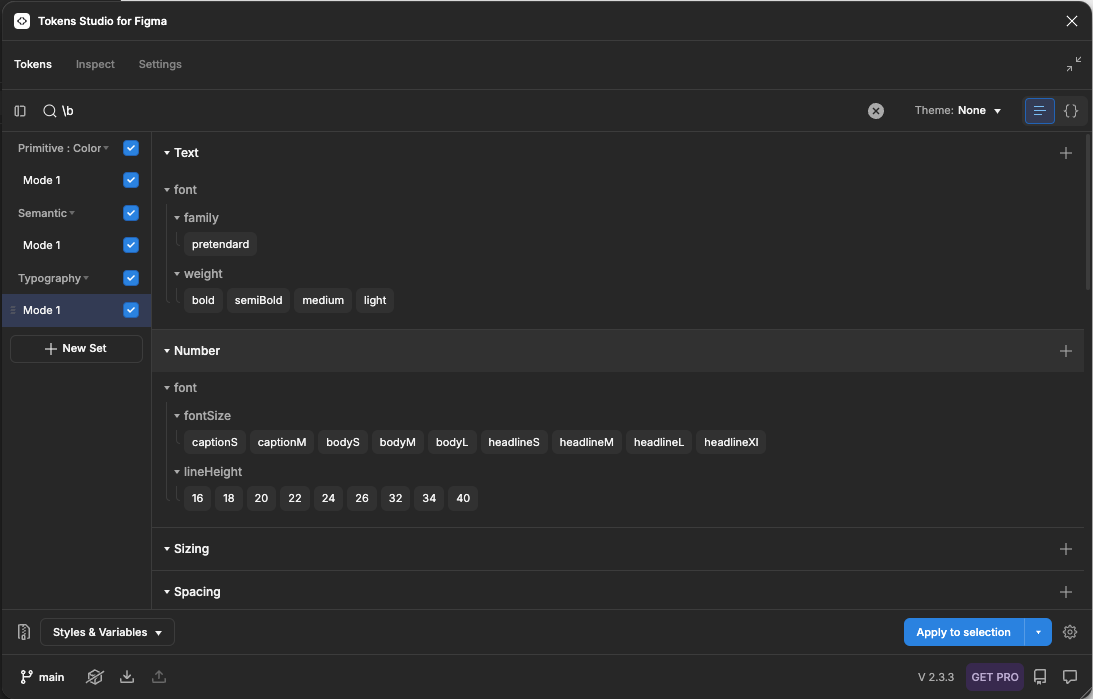Grab the drag handle on the selected Mode 1 set
The height and width of the screenshot is (699, 1093).
[13, 310]
